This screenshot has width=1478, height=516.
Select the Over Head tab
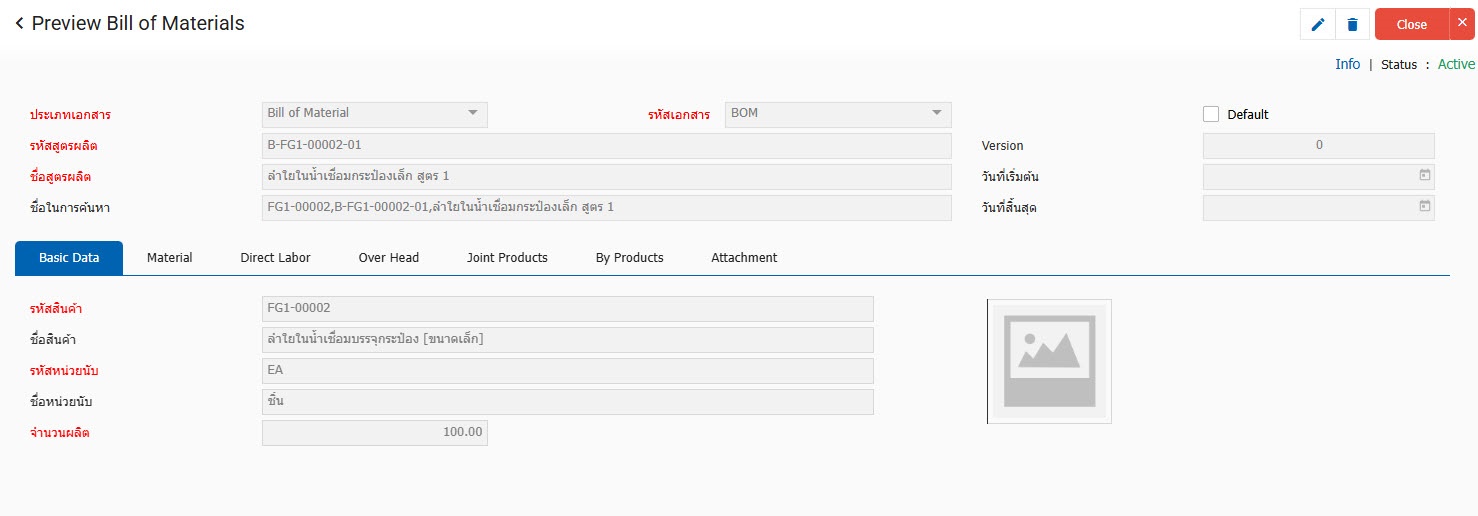click(x=388, y=258)
